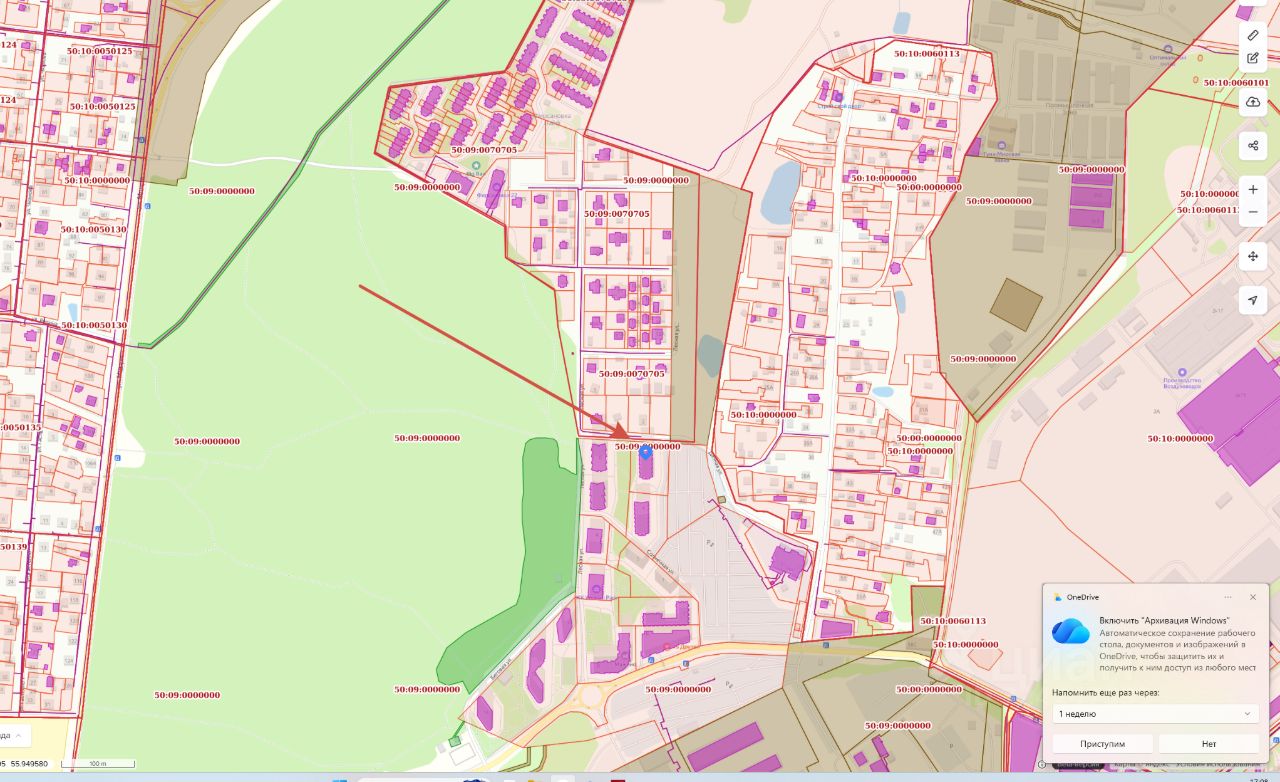Click cadastral label 50:10:0050135

point(21,427)
